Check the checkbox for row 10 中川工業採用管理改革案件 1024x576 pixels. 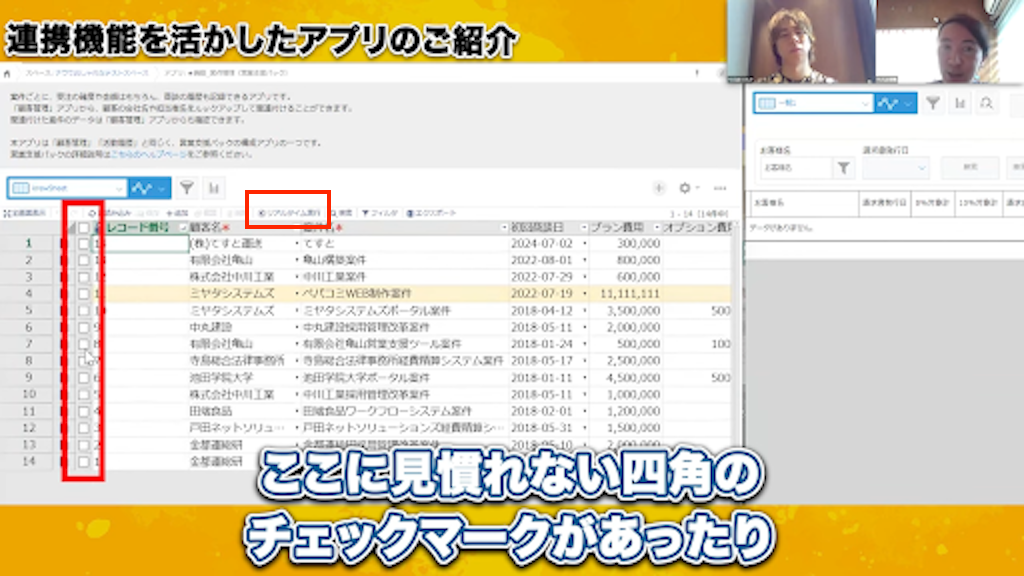coord(83,394)
